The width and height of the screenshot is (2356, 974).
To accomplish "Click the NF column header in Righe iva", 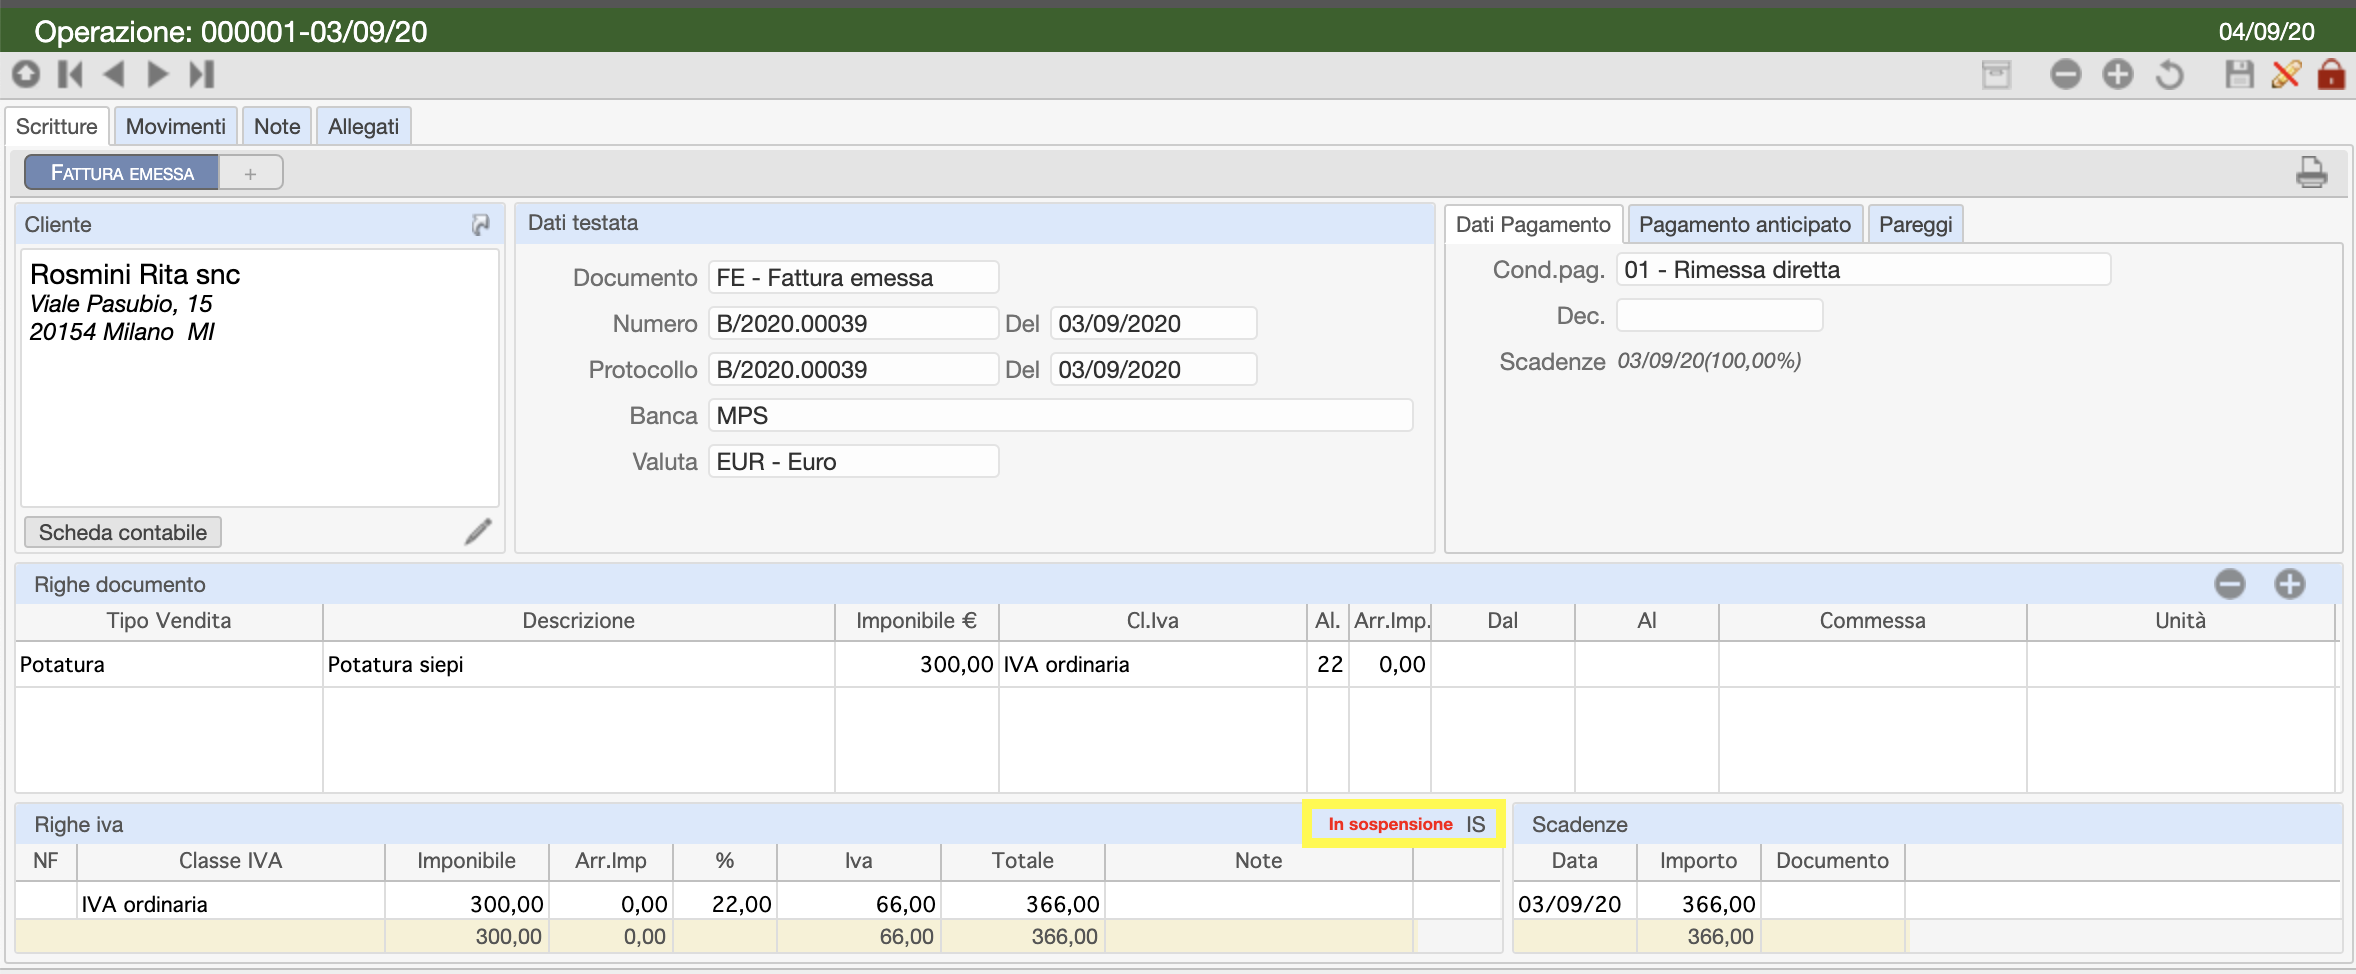I will pyautogui.click(x=46, y=861).
